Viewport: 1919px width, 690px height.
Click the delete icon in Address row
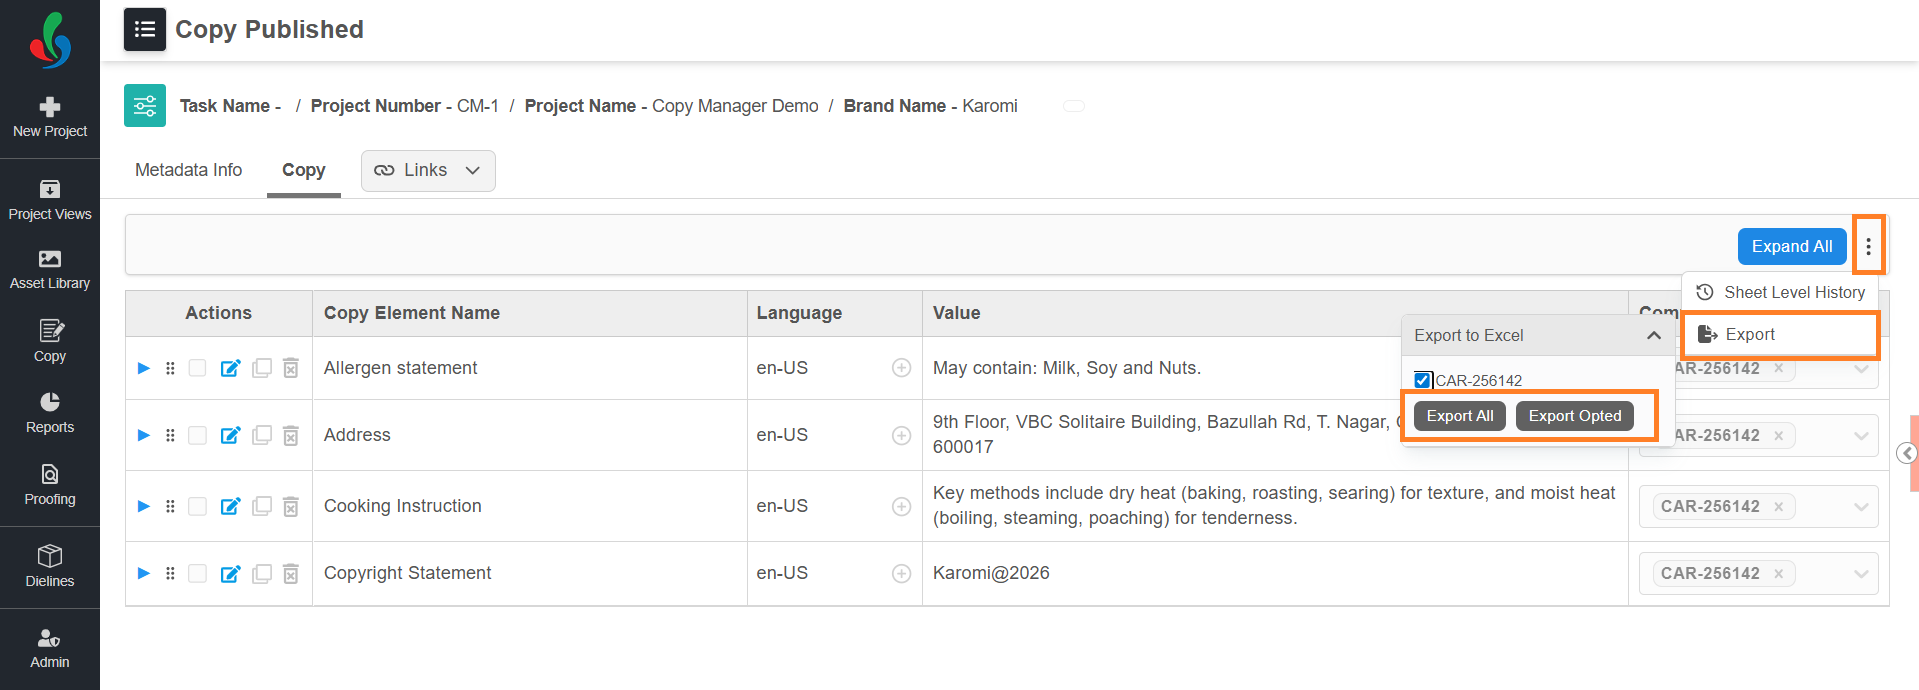coord(291,435)
